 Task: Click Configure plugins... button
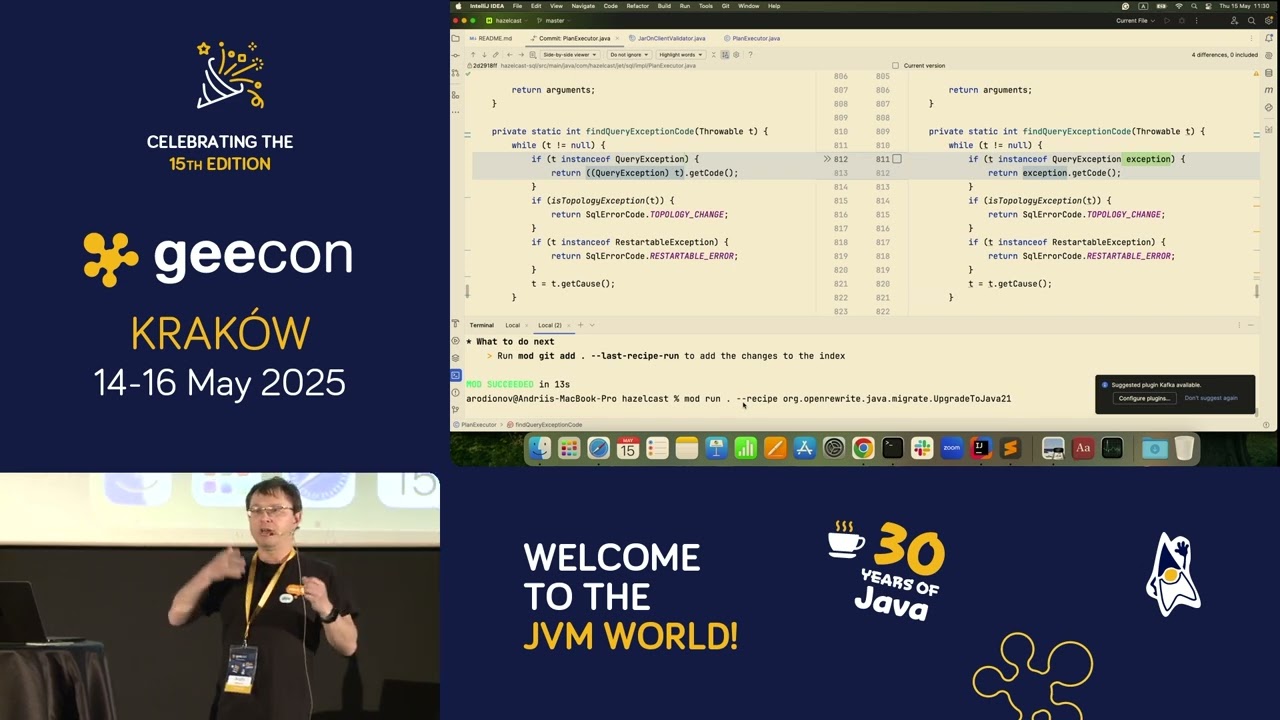[x=1143, y=398]
